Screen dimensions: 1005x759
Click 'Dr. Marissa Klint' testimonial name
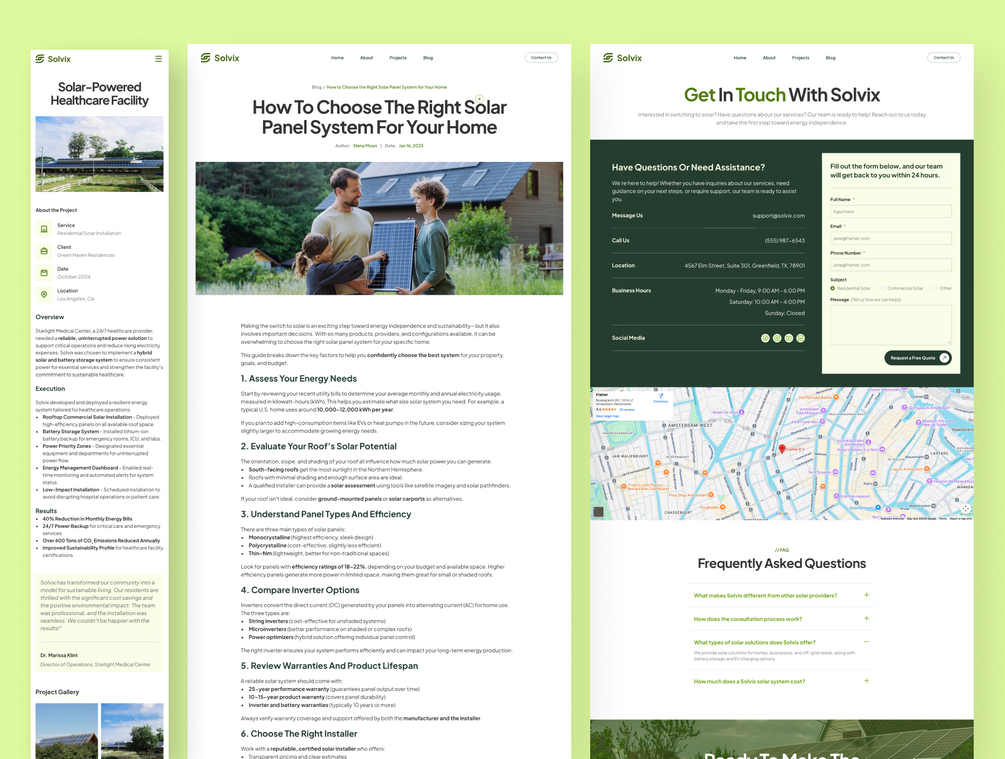(x=59, y=655)
